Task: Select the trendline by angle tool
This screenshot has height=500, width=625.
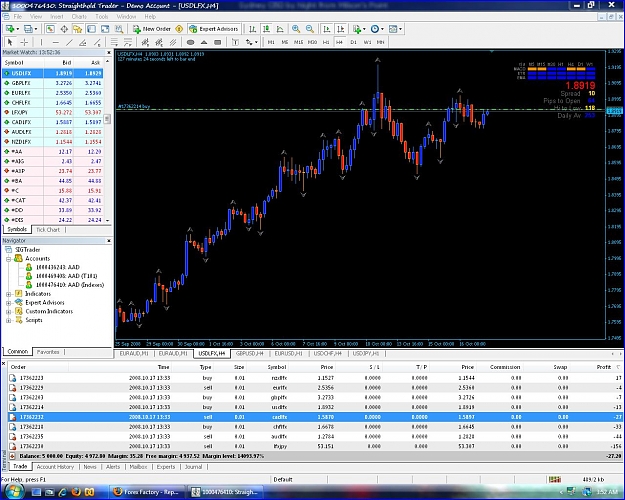Action: (83, 42)
